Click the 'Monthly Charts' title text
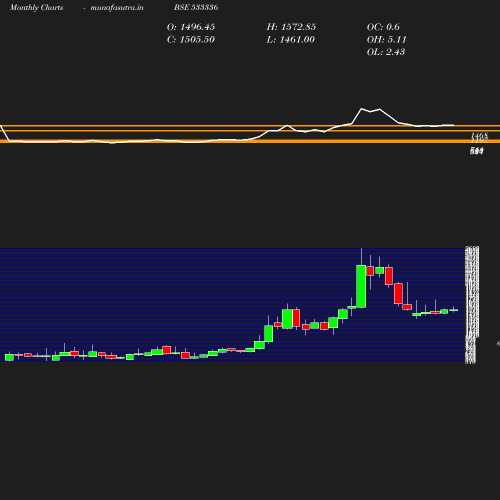 click(x=36, y=8)
